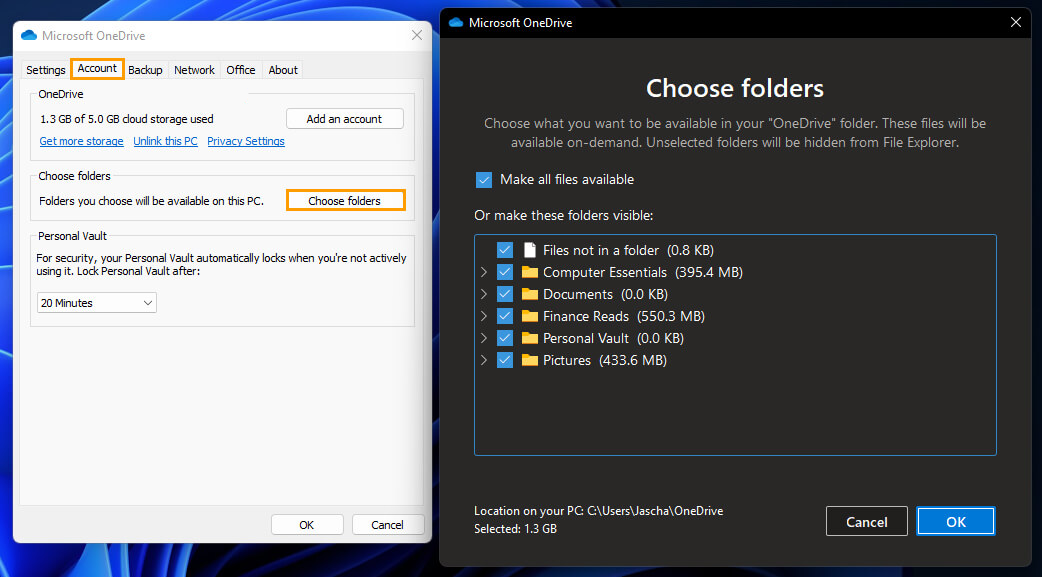Click the Location on your PC path text
Image resolution: width=1042 pixels, height=577 pixels.
pyautogui.click(x=598, y=511)
